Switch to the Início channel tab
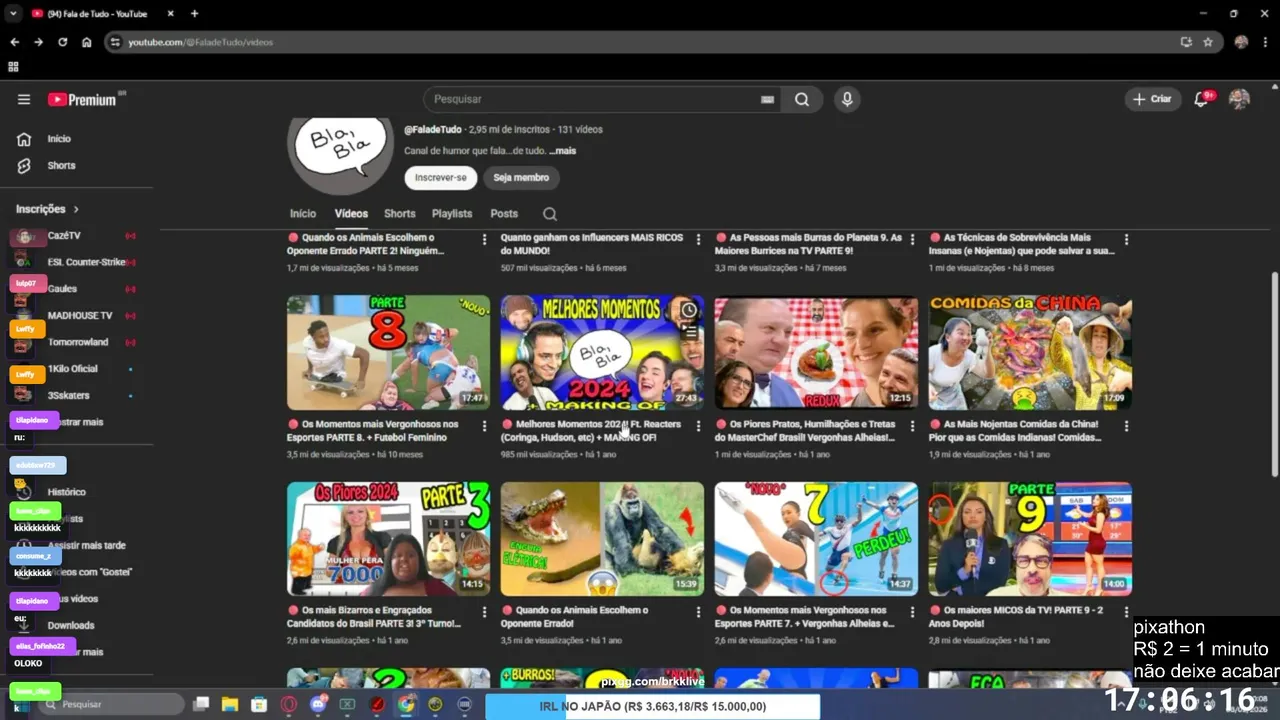 pos(303,214)
